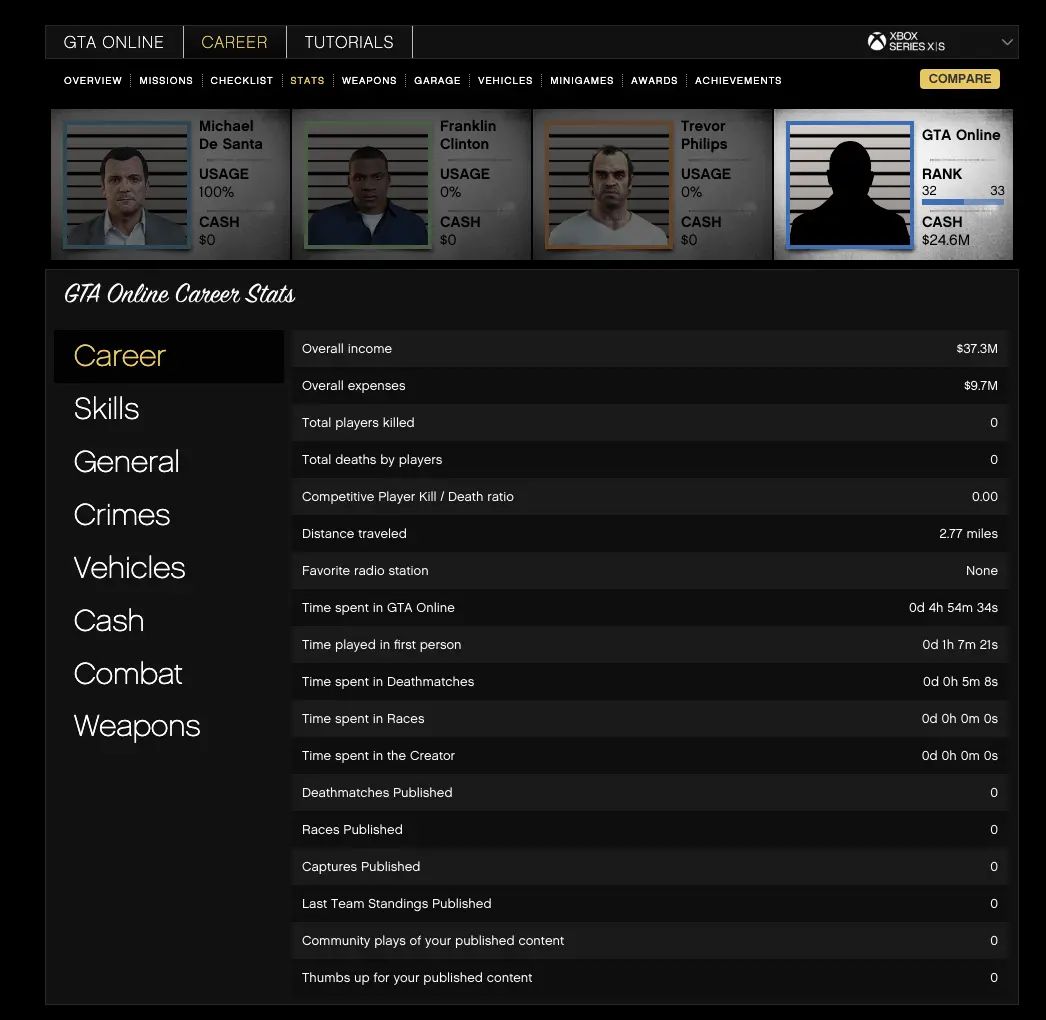Screen dimensions: 1046x1020
Task: Click the Deathmatches Published row
Action: 649,793
